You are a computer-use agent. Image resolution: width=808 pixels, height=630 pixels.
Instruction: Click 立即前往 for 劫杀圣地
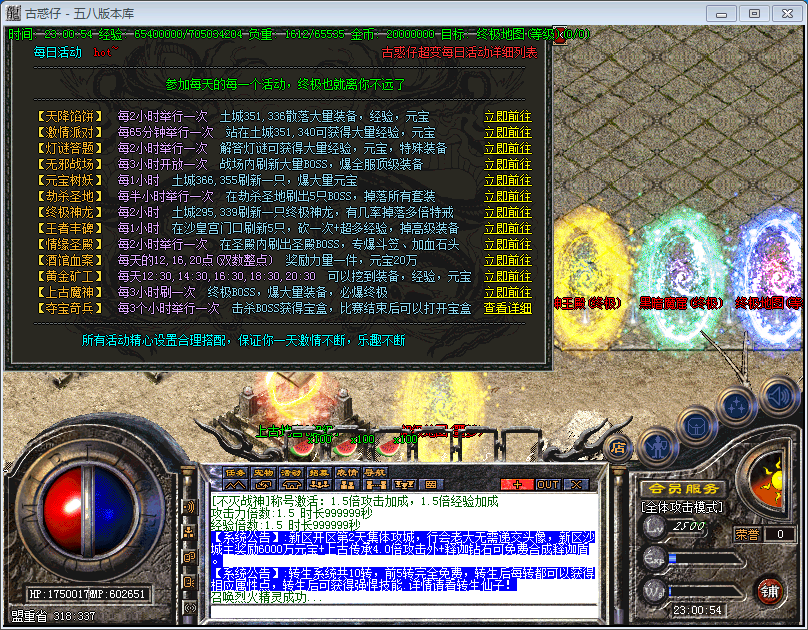click(508, 196)
